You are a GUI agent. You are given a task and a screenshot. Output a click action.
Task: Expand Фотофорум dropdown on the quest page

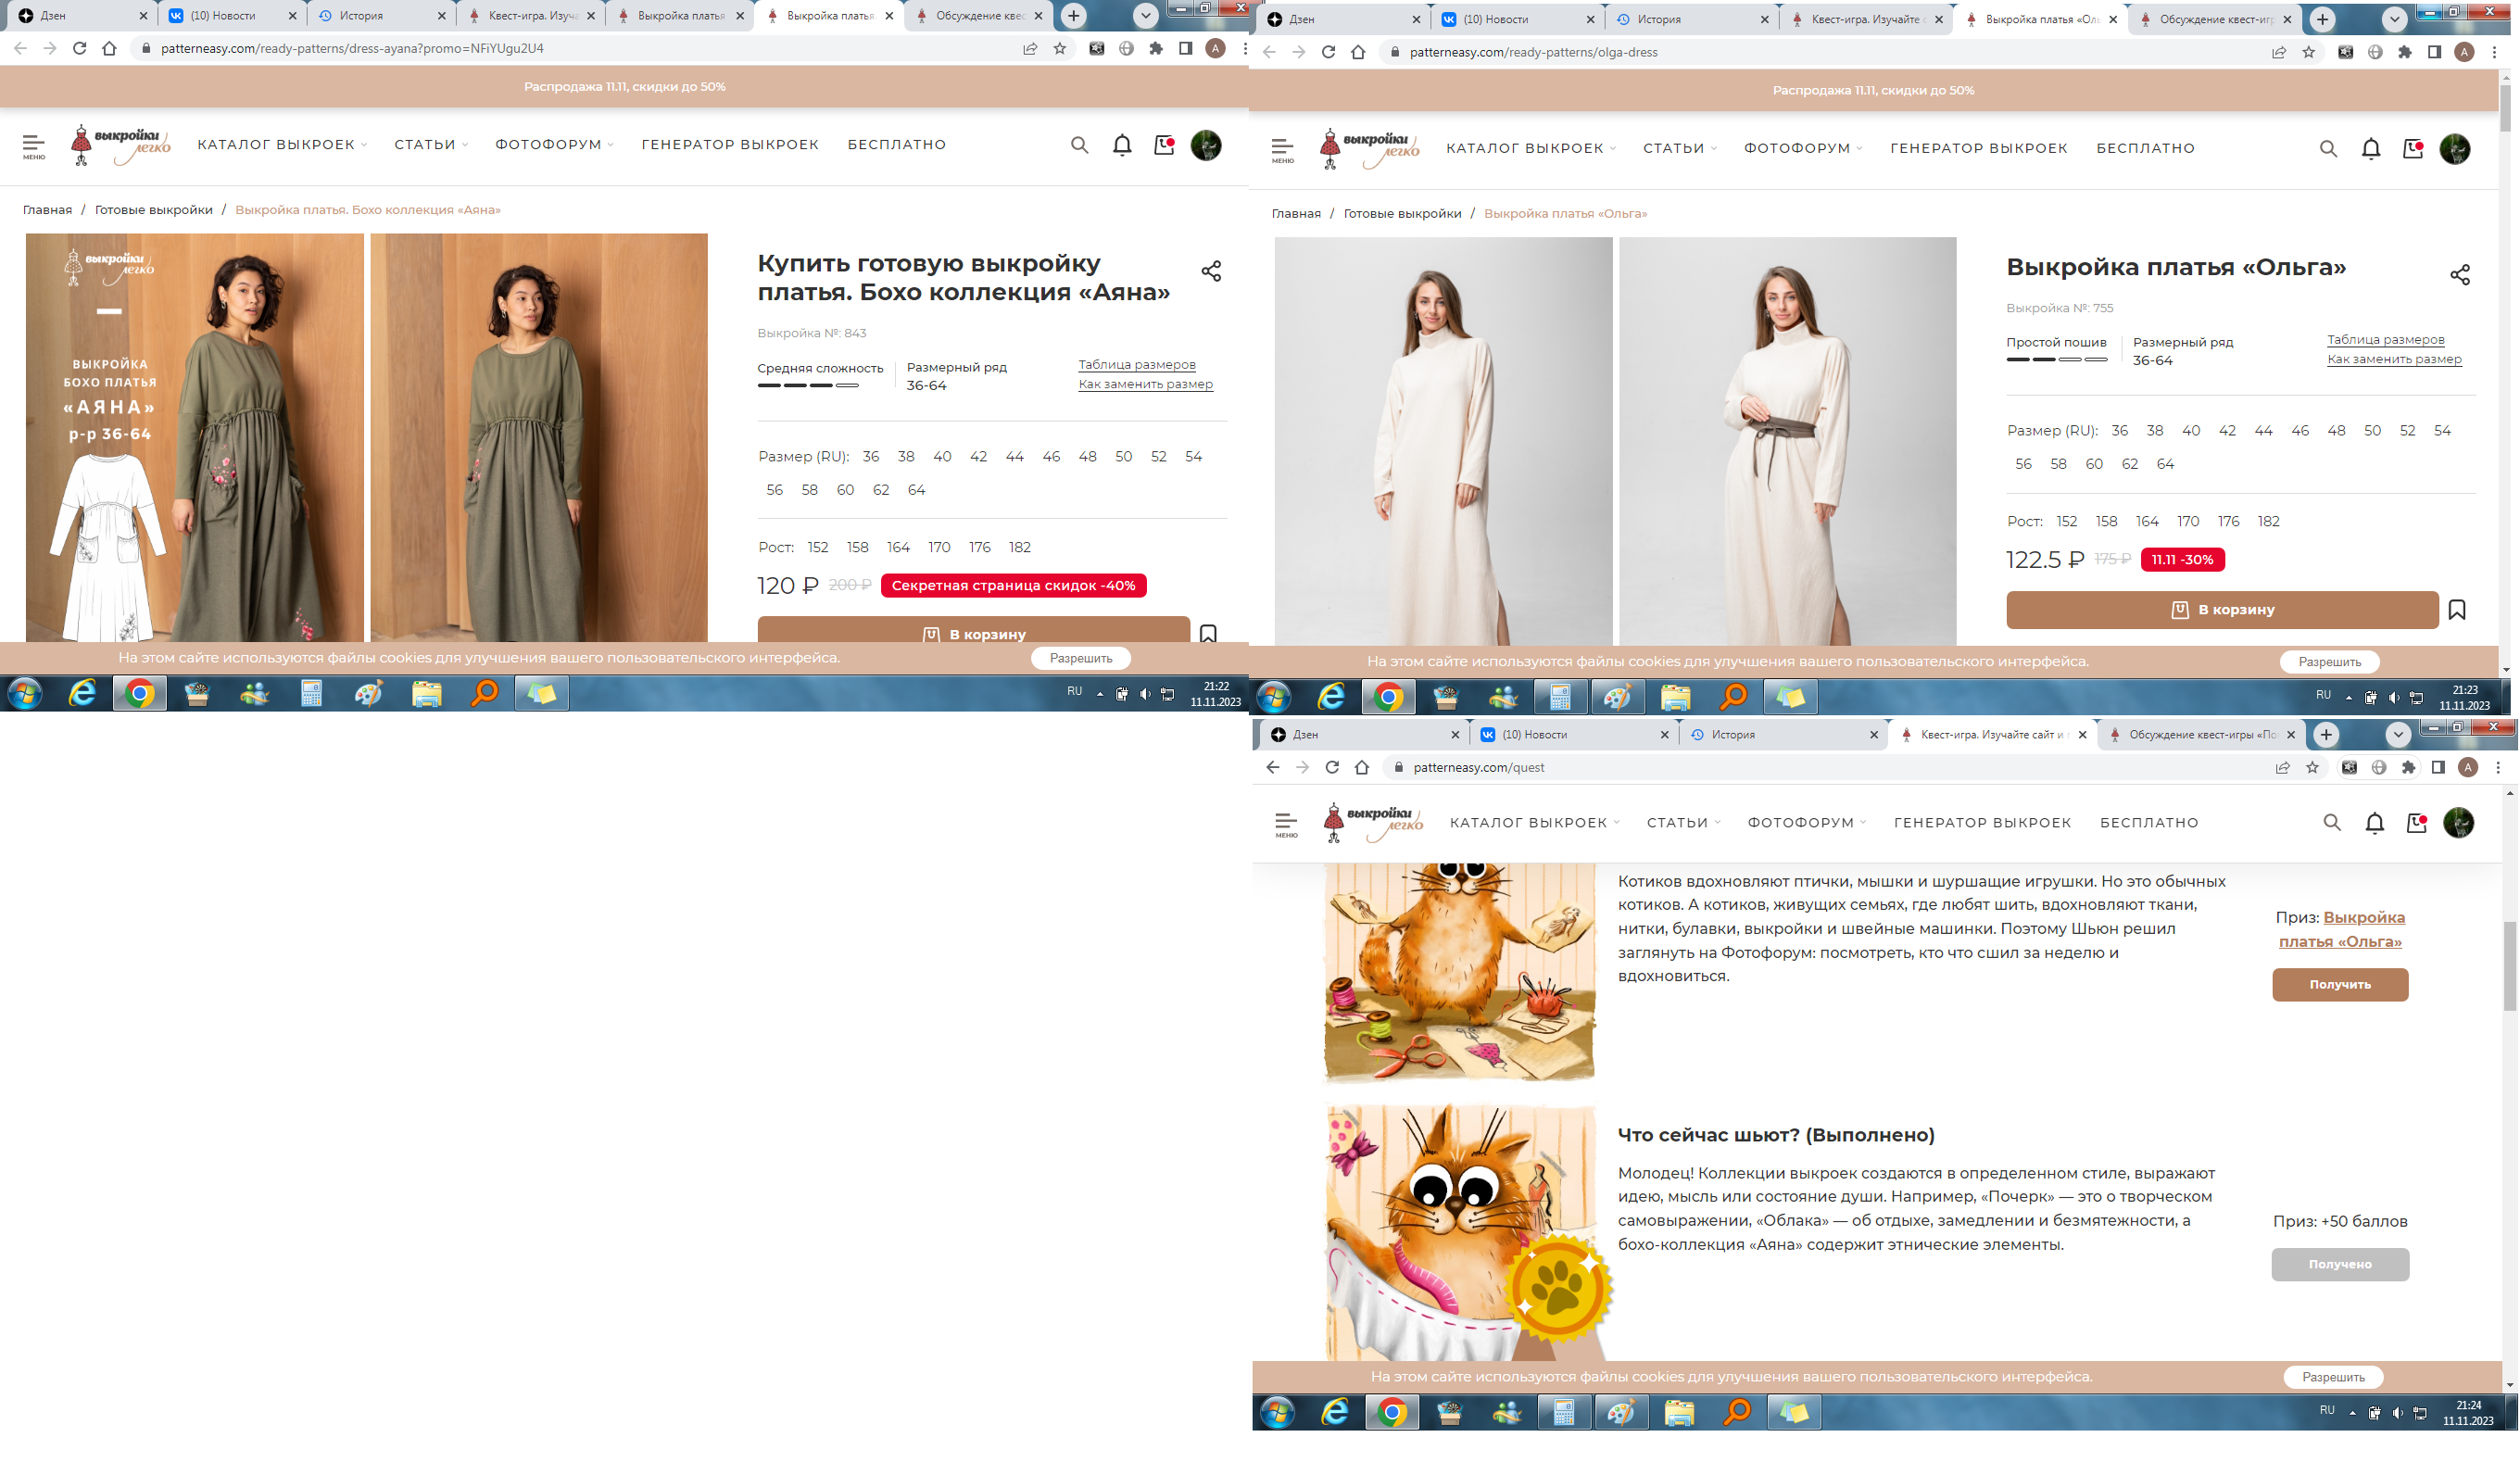1806,823
